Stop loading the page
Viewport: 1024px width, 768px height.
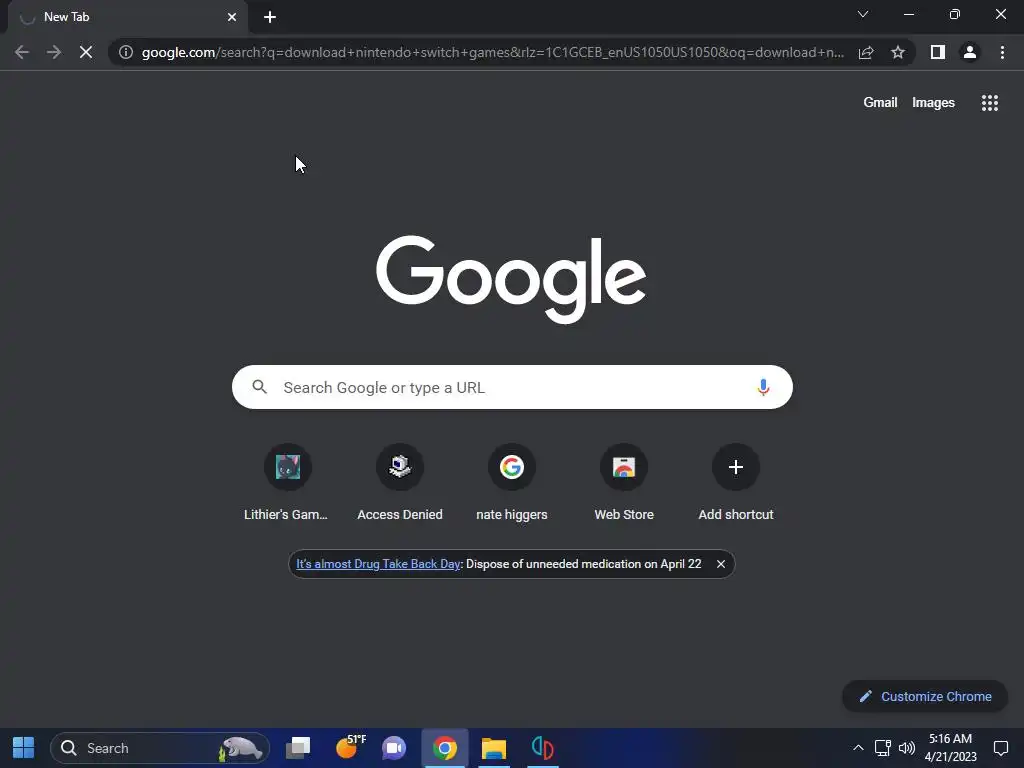tap(86, 52)
